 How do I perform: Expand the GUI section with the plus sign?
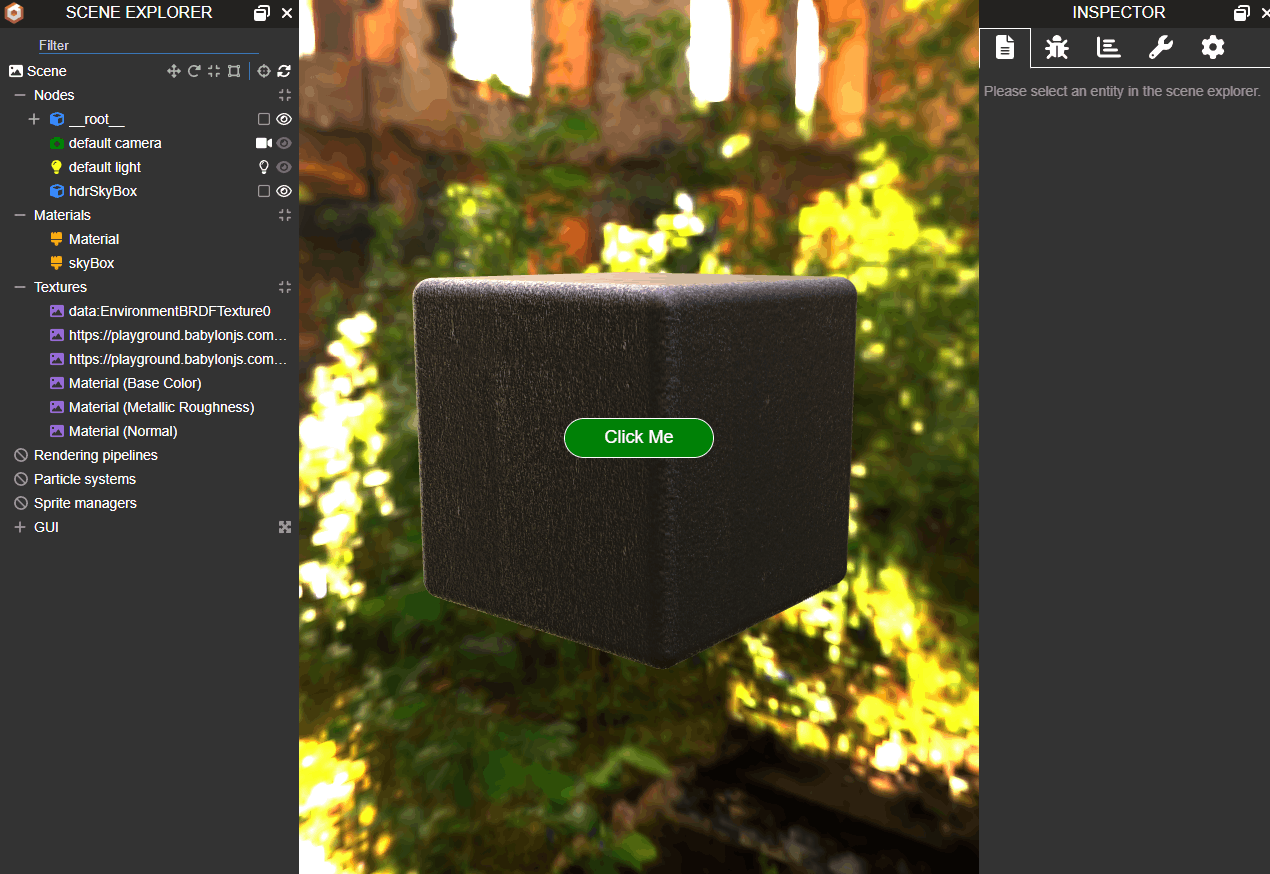point(20,527)
